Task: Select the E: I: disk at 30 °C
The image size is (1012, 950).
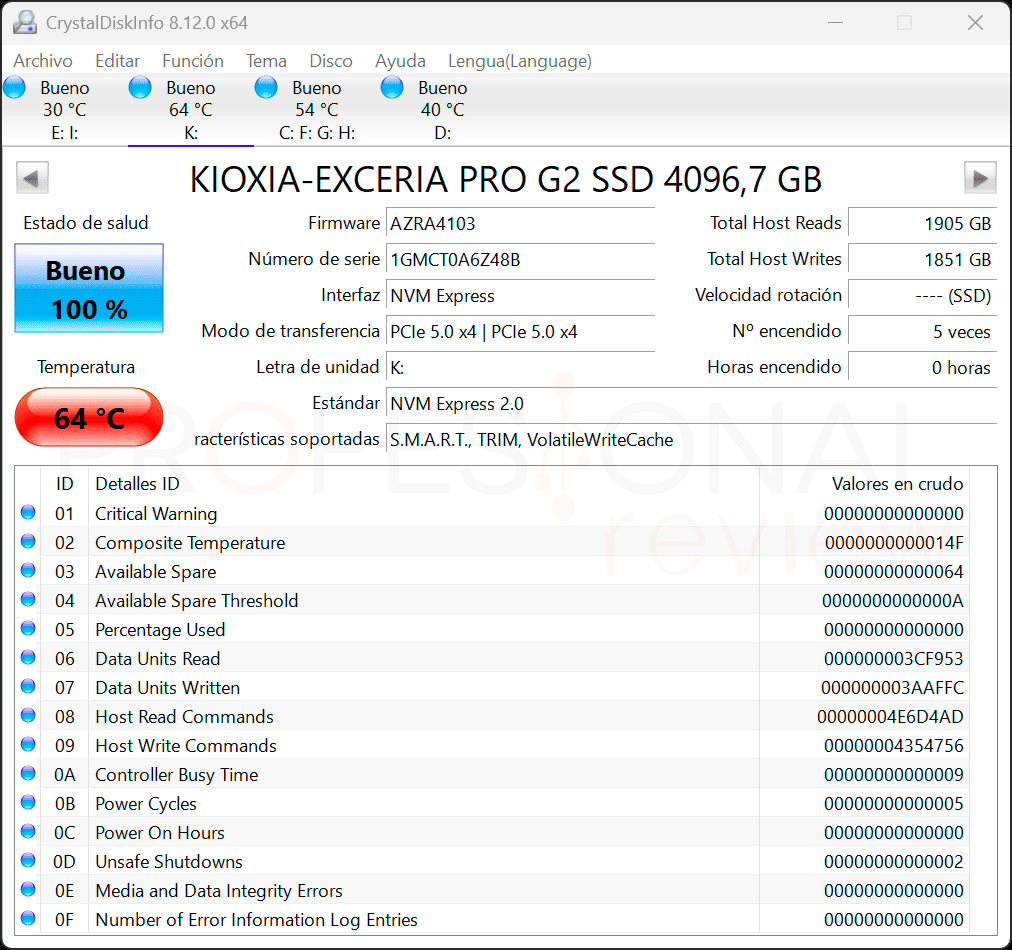Action: coord(65,110)
